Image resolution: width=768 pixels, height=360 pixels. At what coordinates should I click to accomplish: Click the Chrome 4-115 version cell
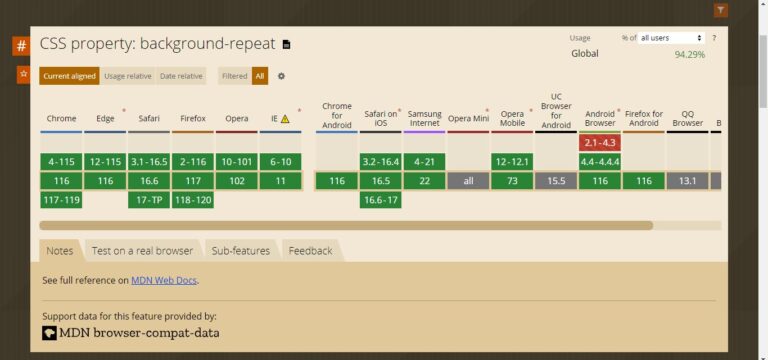tap(61, 162)
